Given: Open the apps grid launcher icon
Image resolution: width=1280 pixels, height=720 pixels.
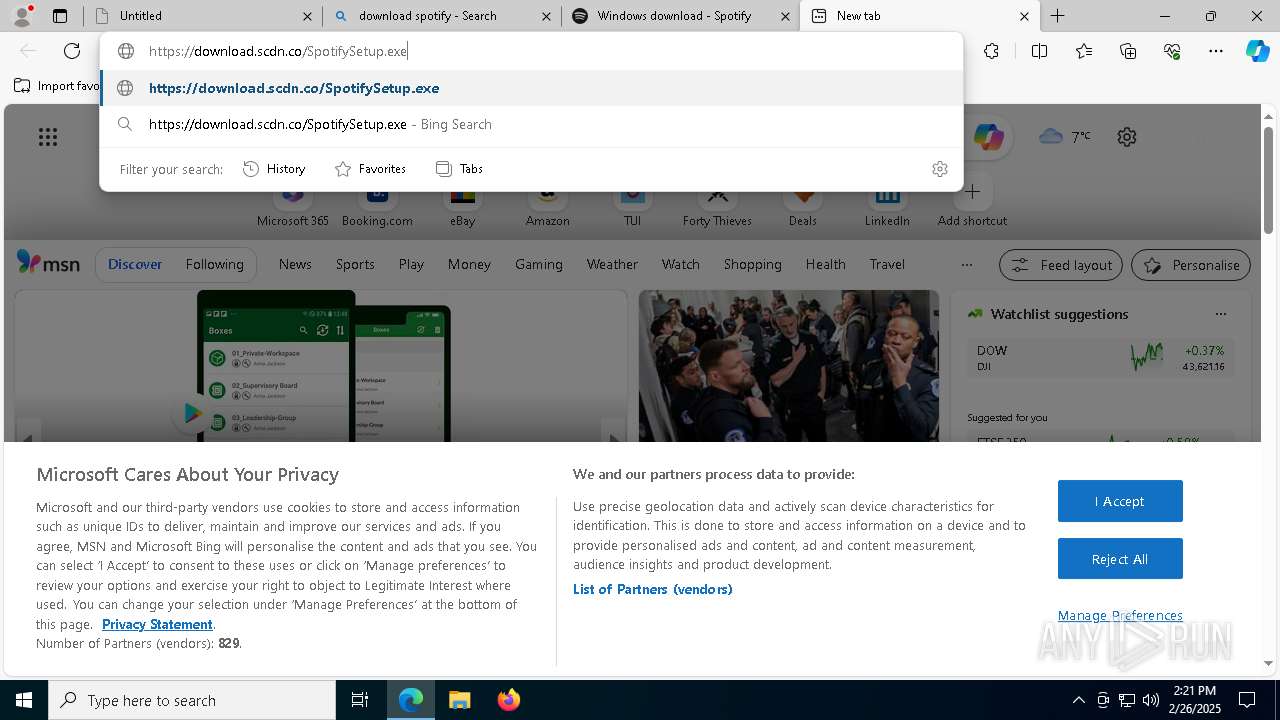Looking at the screenshot, I should 48,137.
